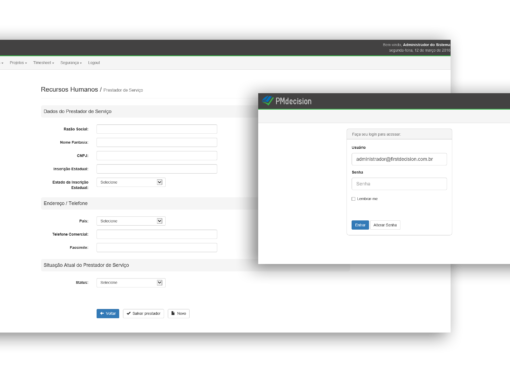The height and width of the screenshot is (382, 510).
Task: Click the Nome Fantasia input field
Action: [157, 142]
